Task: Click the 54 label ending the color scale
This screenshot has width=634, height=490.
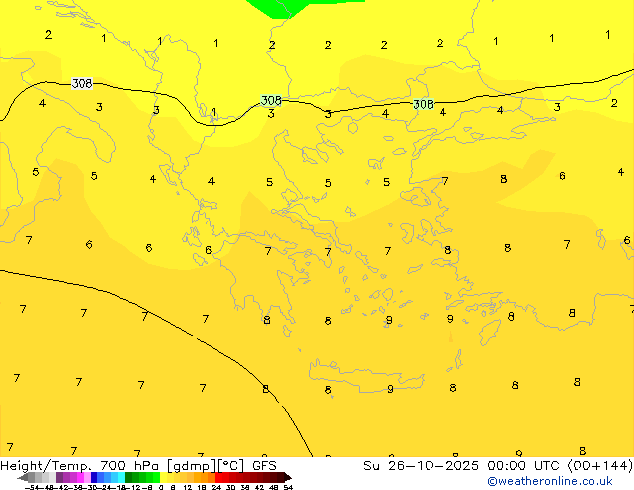Action: click(x=288, y=488)
